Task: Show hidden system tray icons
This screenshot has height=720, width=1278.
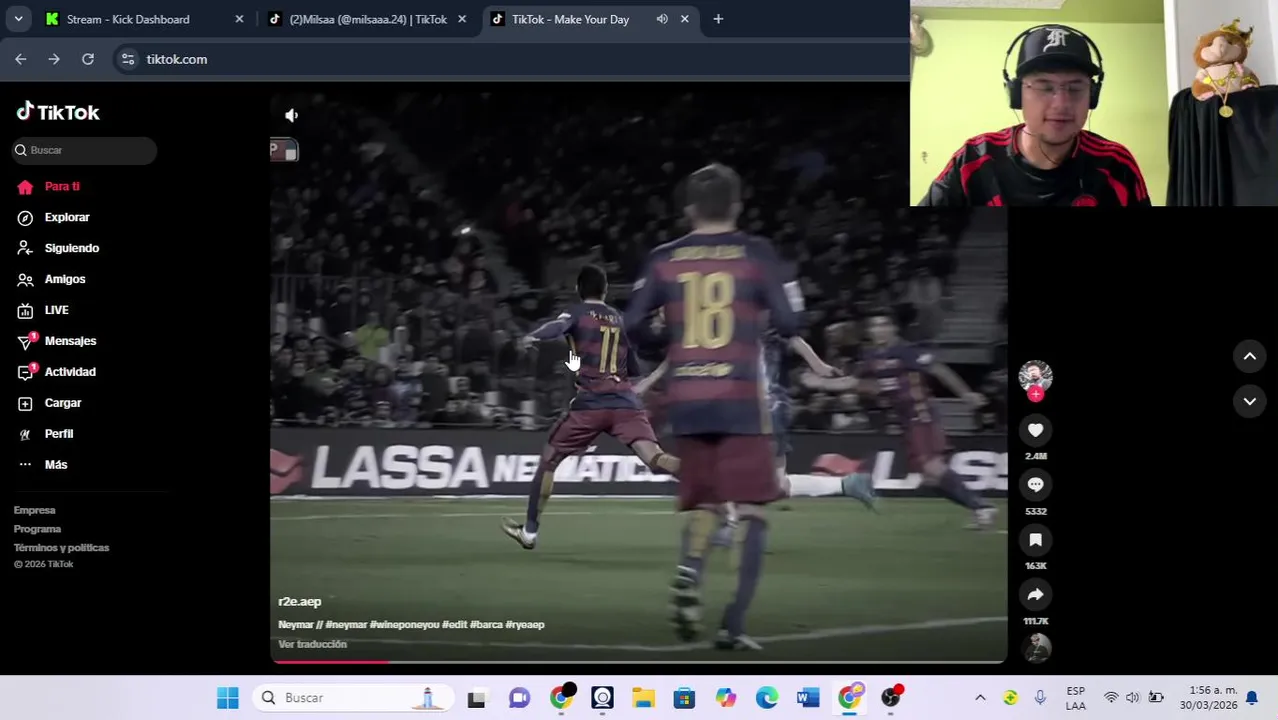Action: 980,698
